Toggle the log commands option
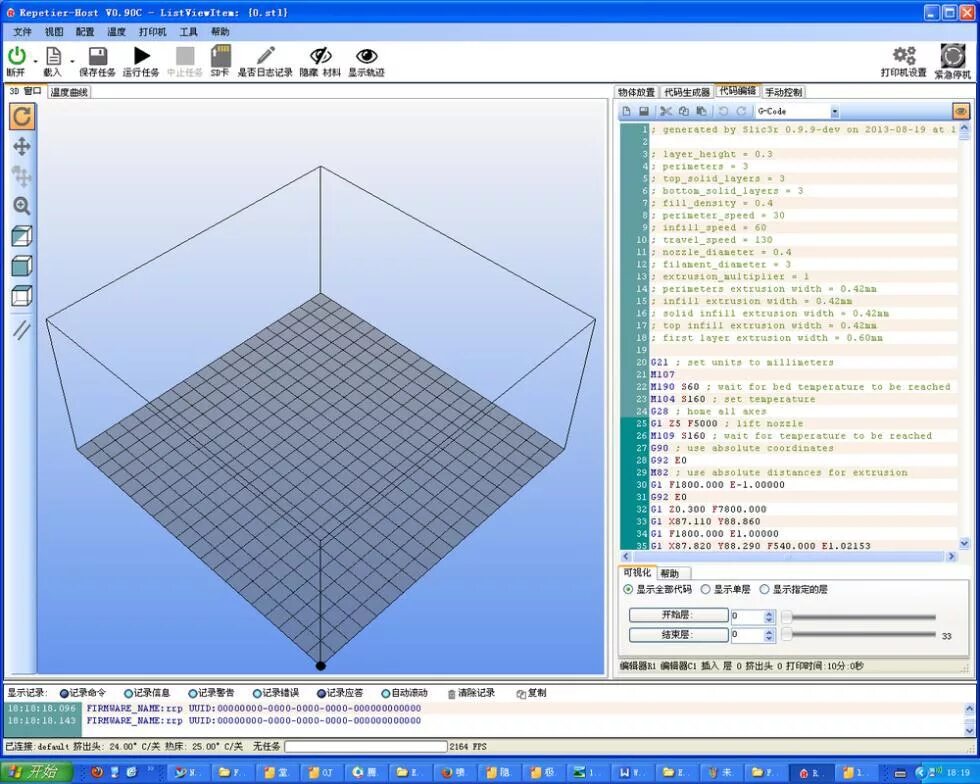Viewport: 980px width, 784px height. tap(64, 693)
